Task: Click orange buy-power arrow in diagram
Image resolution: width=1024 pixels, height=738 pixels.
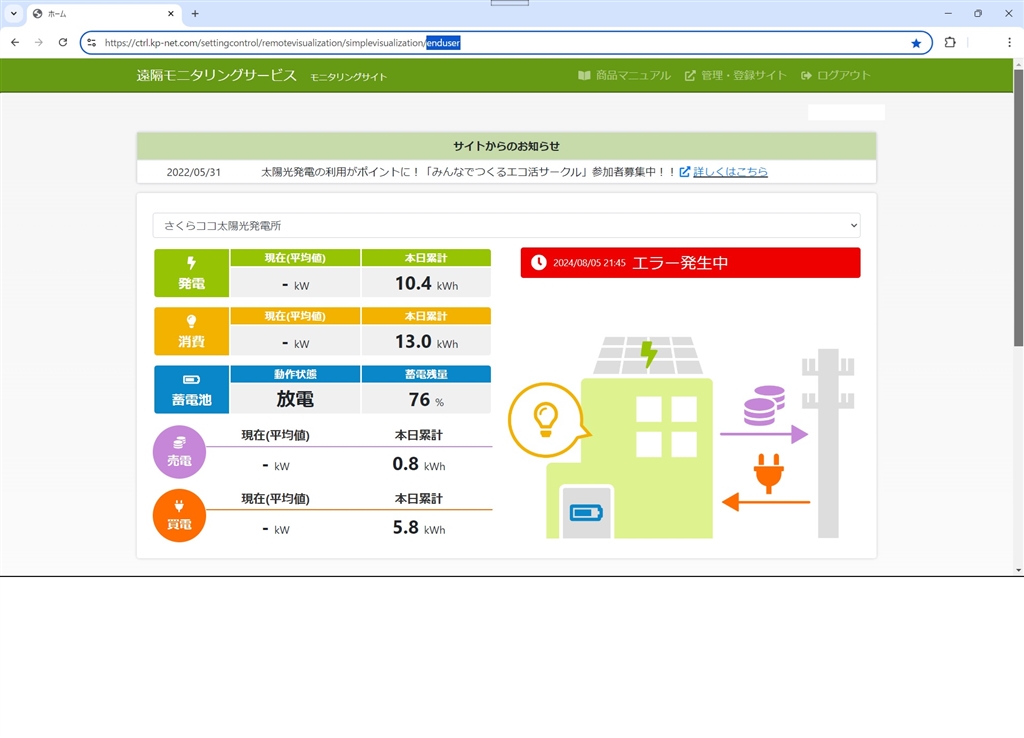Action: 765,502
